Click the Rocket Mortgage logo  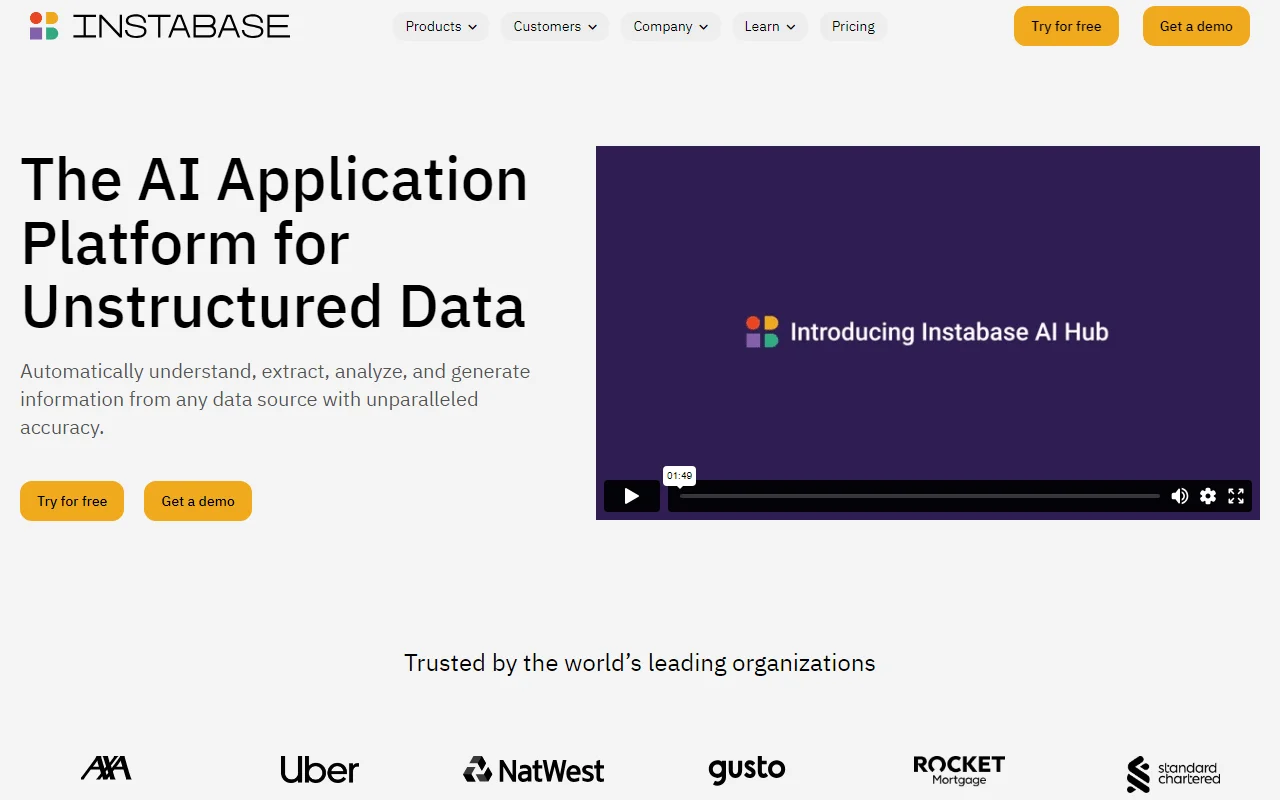959,770
